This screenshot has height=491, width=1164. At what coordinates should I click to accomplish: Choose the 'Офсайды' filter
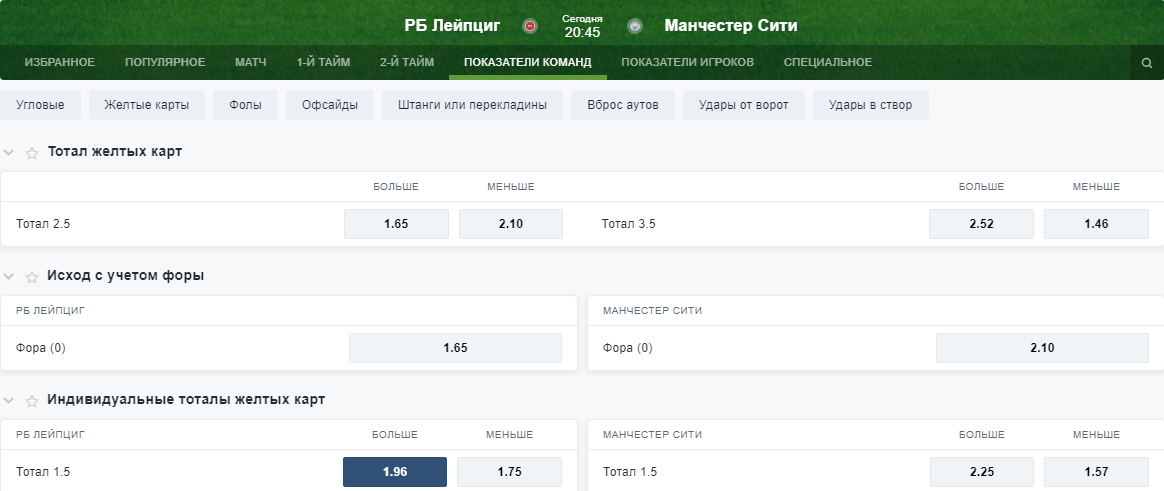pos(330,105)
